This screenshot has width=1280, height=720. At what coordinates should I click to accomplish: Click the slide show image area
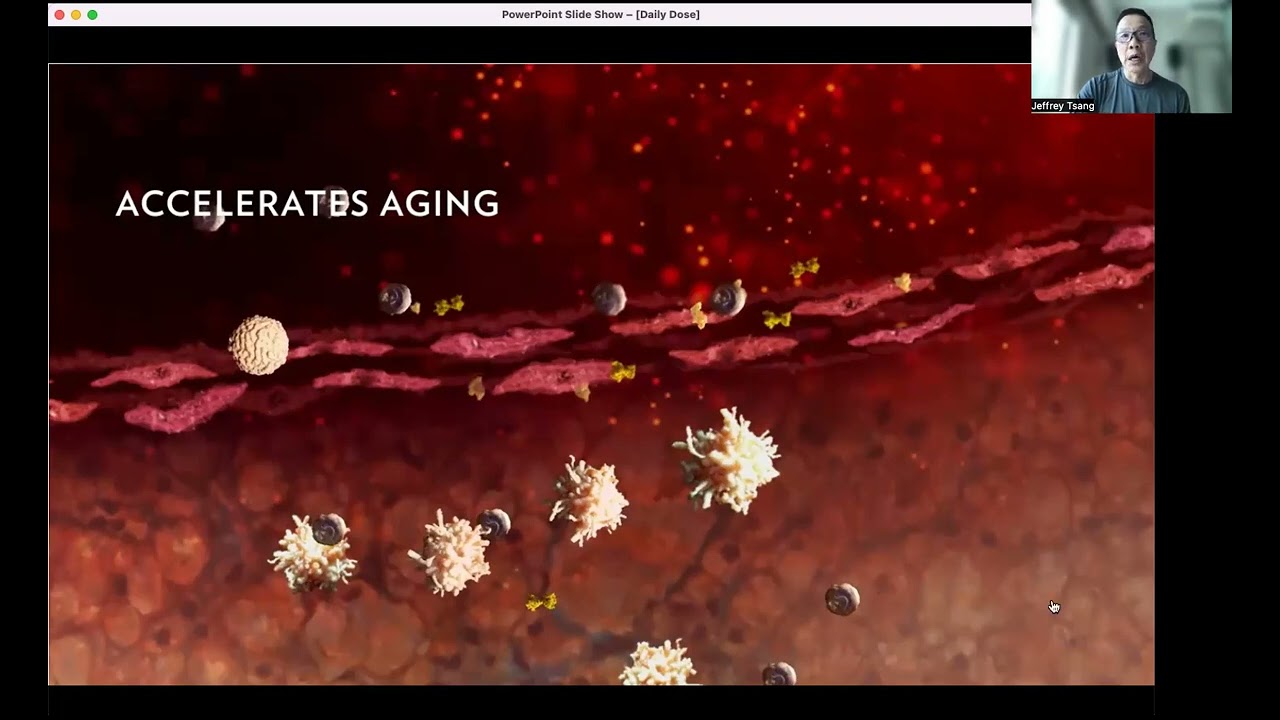click(601, 374)
